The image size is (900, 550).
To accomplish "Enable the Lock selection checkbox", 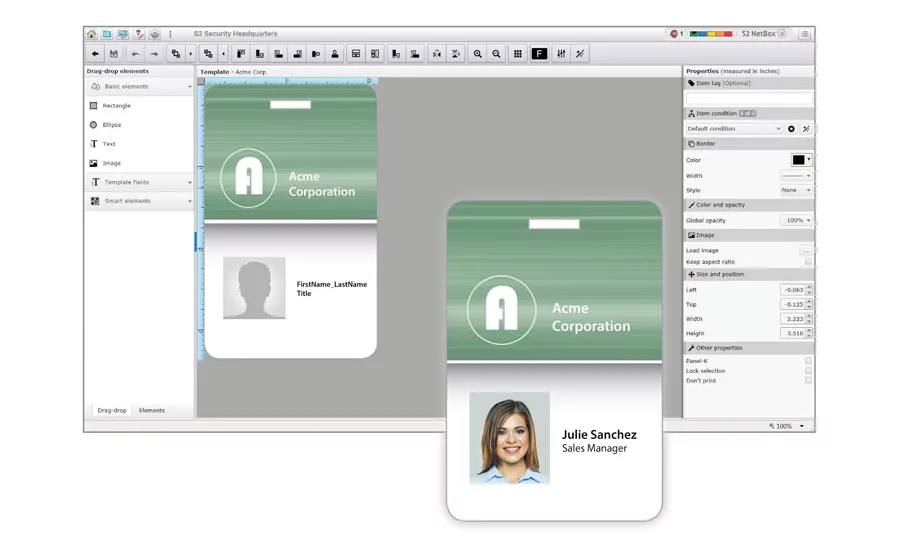I will point(808,371).
